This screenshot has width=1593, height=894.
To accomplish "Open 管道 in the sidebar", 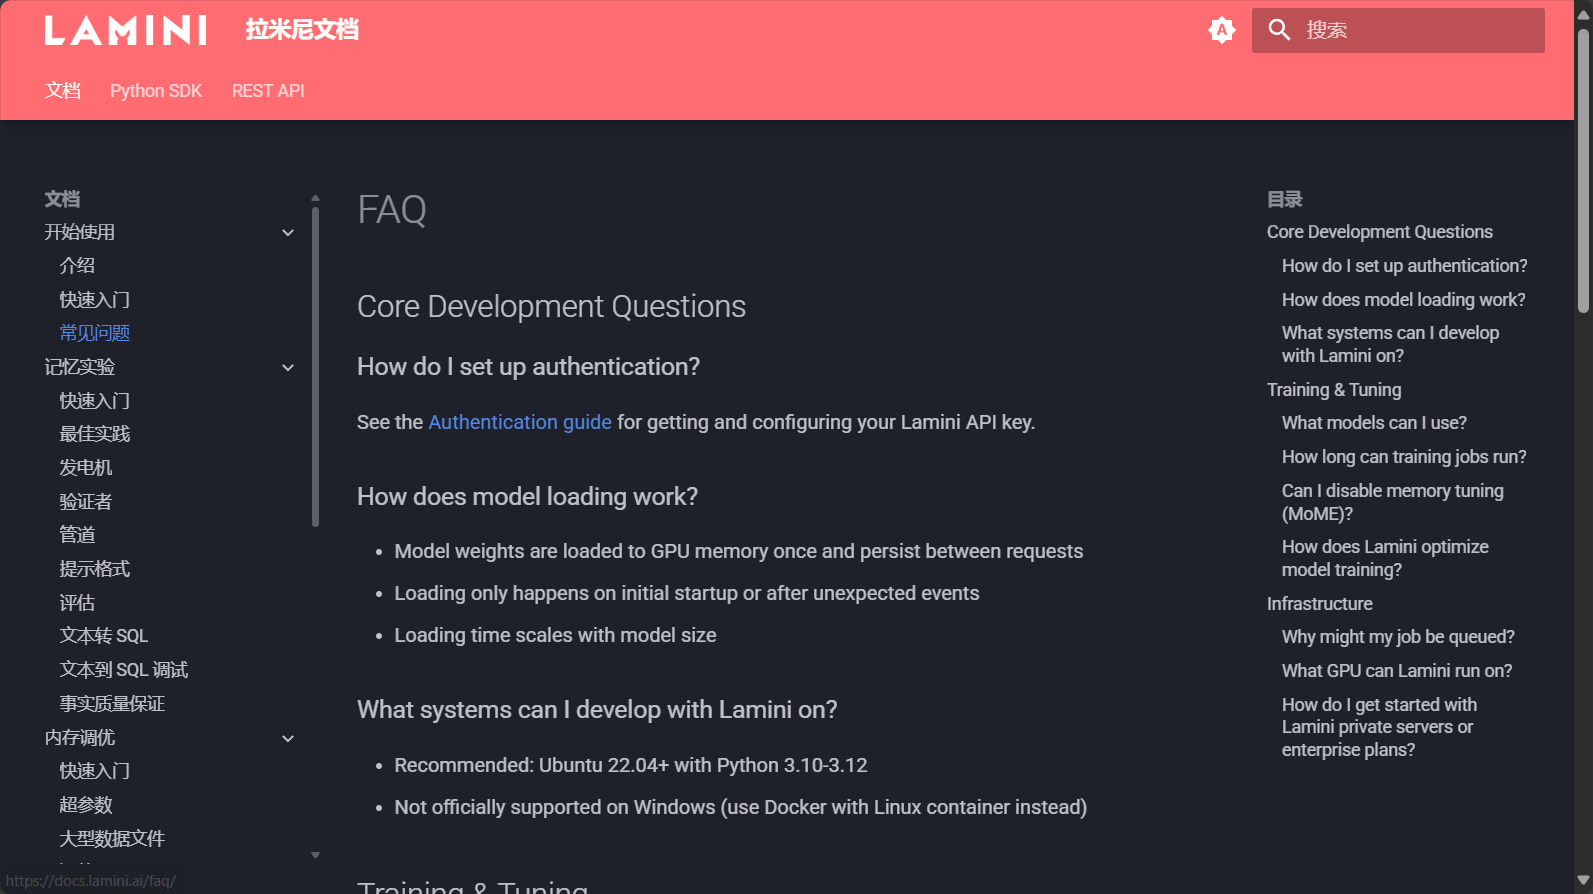I will point(77,535).
